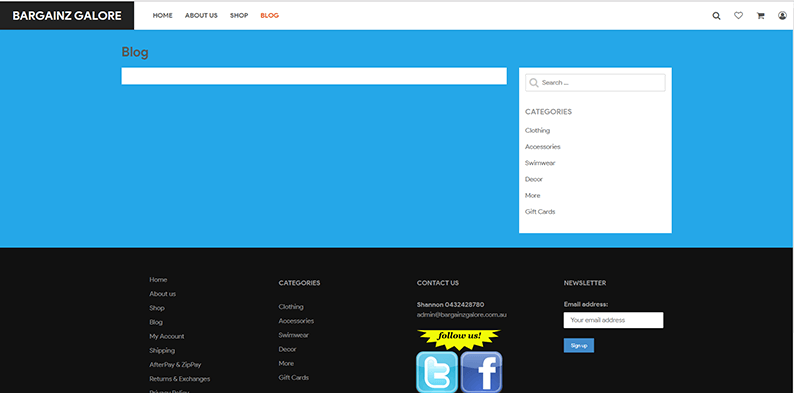
Task: Open Accessories category in sidebar
Action: coord(543,146)
